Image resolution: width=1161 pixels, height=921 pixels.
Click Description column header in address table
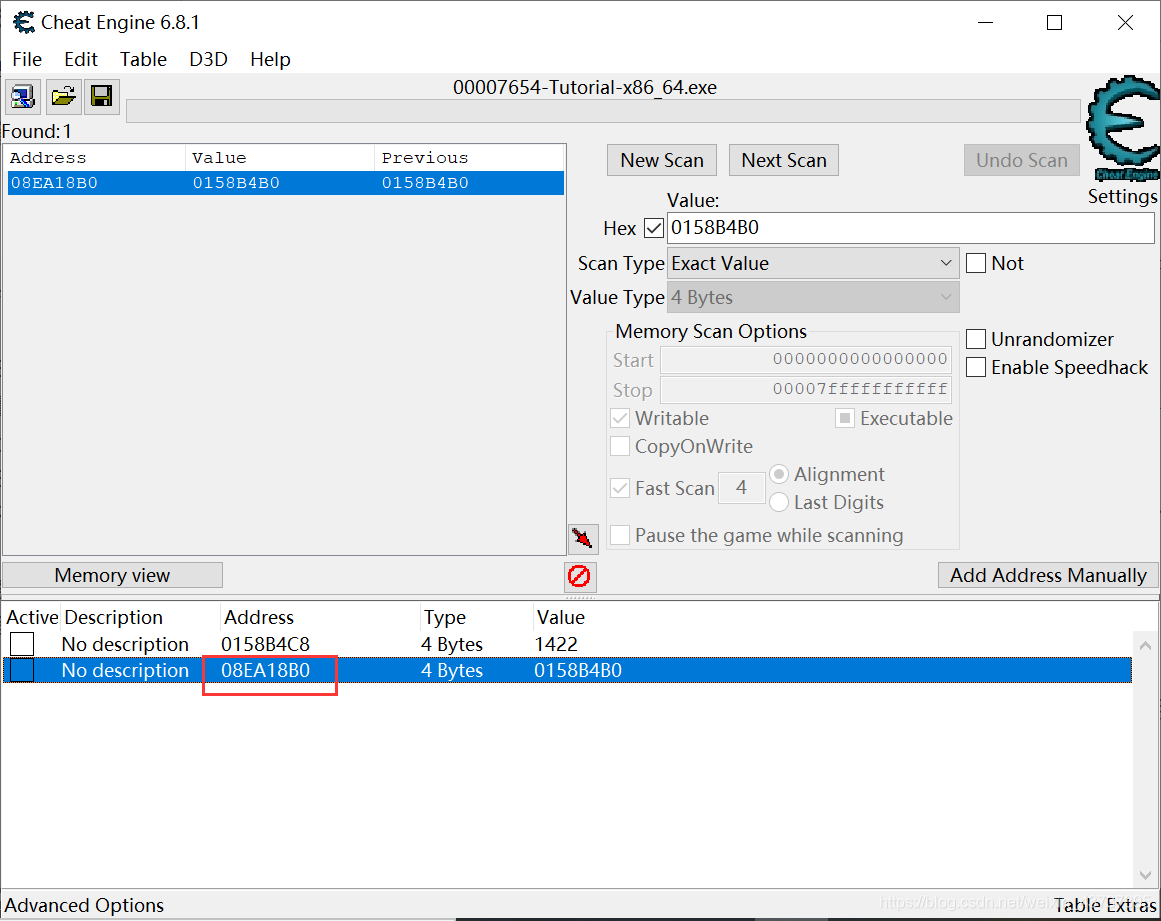coord(141,617)
